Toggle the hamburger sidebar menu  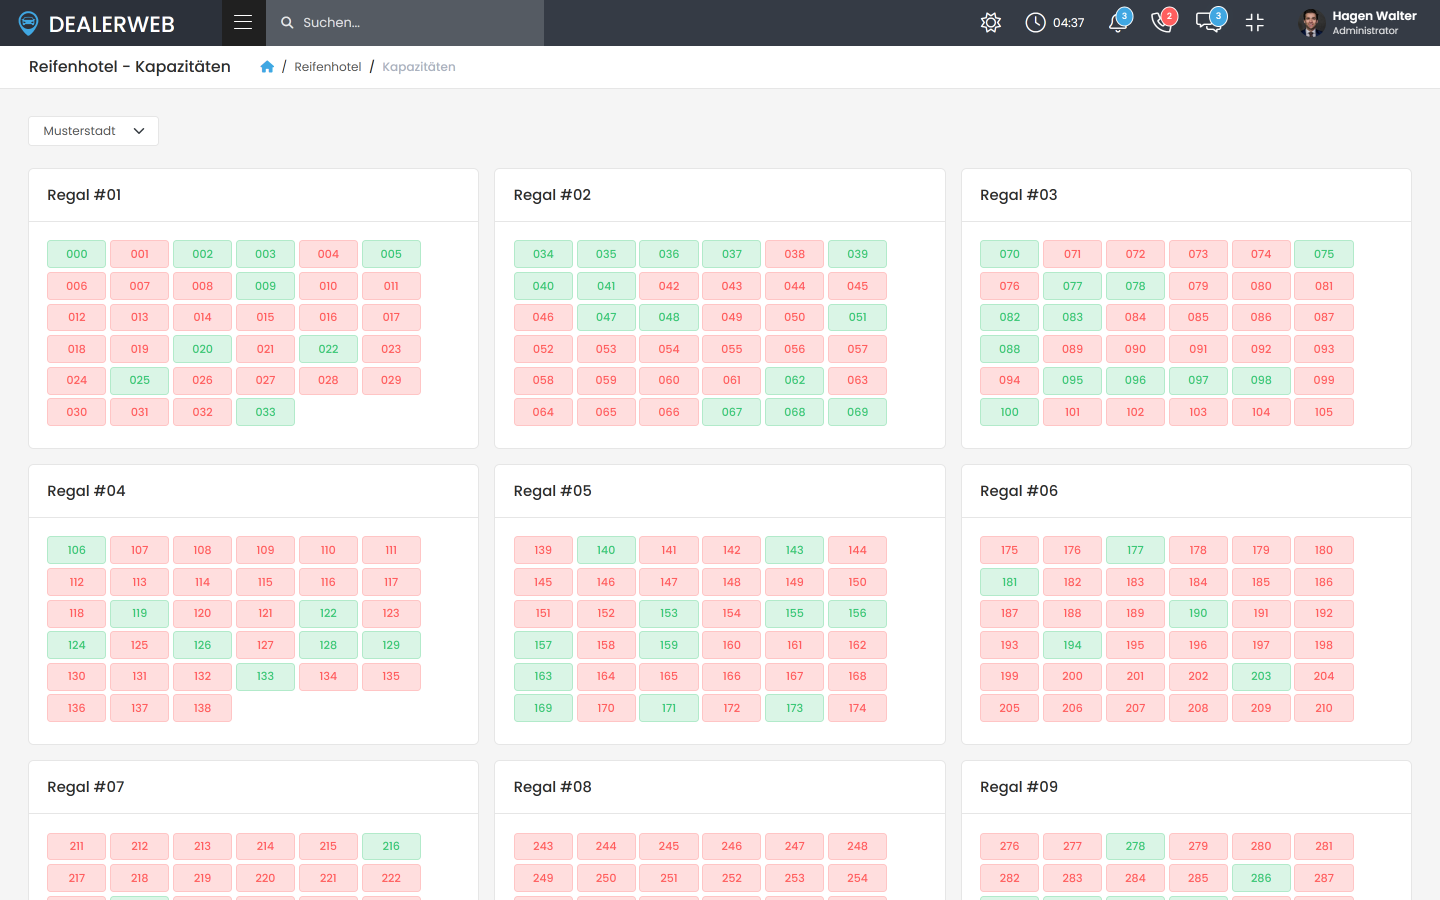click(x=243, y=22)
